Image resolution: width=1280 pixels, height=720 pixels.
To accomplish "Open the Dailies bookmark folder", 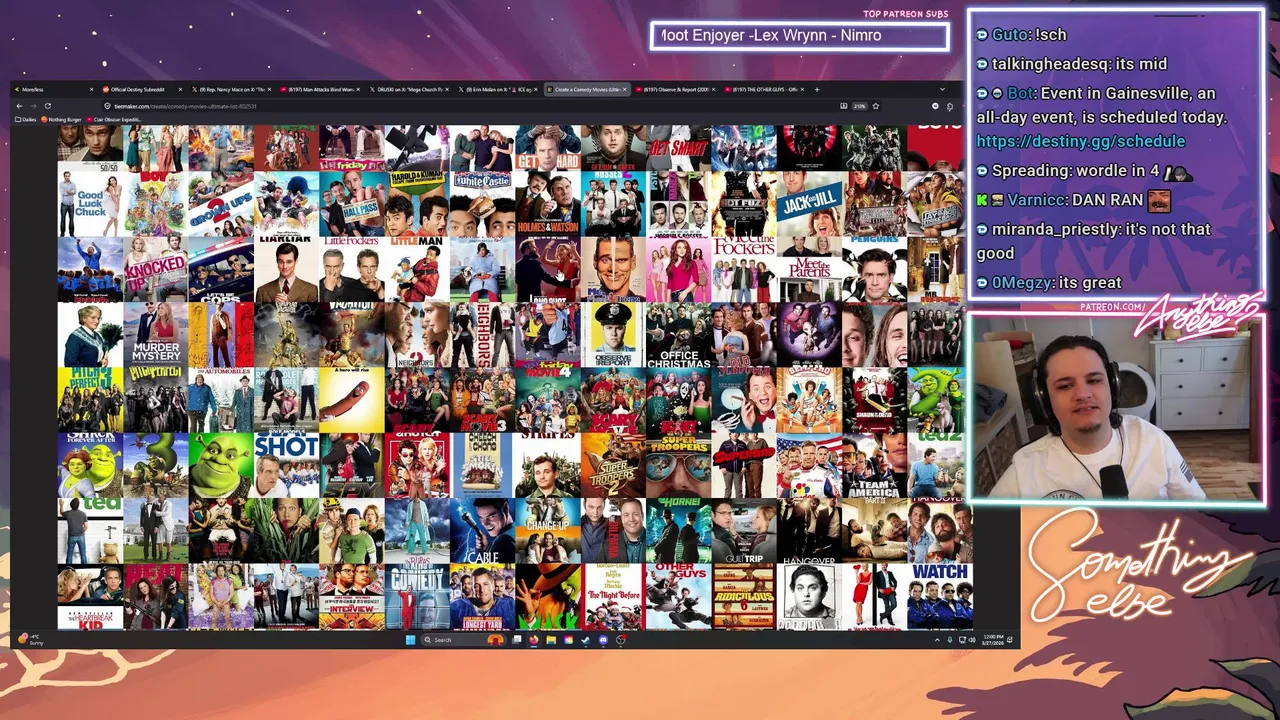I will [26, 119].
